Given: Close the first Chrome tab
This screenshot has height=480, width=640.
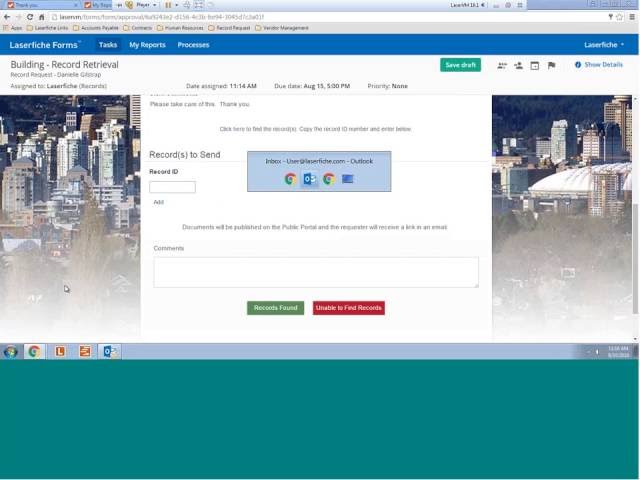Looking at the screenshot, I should 76,5.
